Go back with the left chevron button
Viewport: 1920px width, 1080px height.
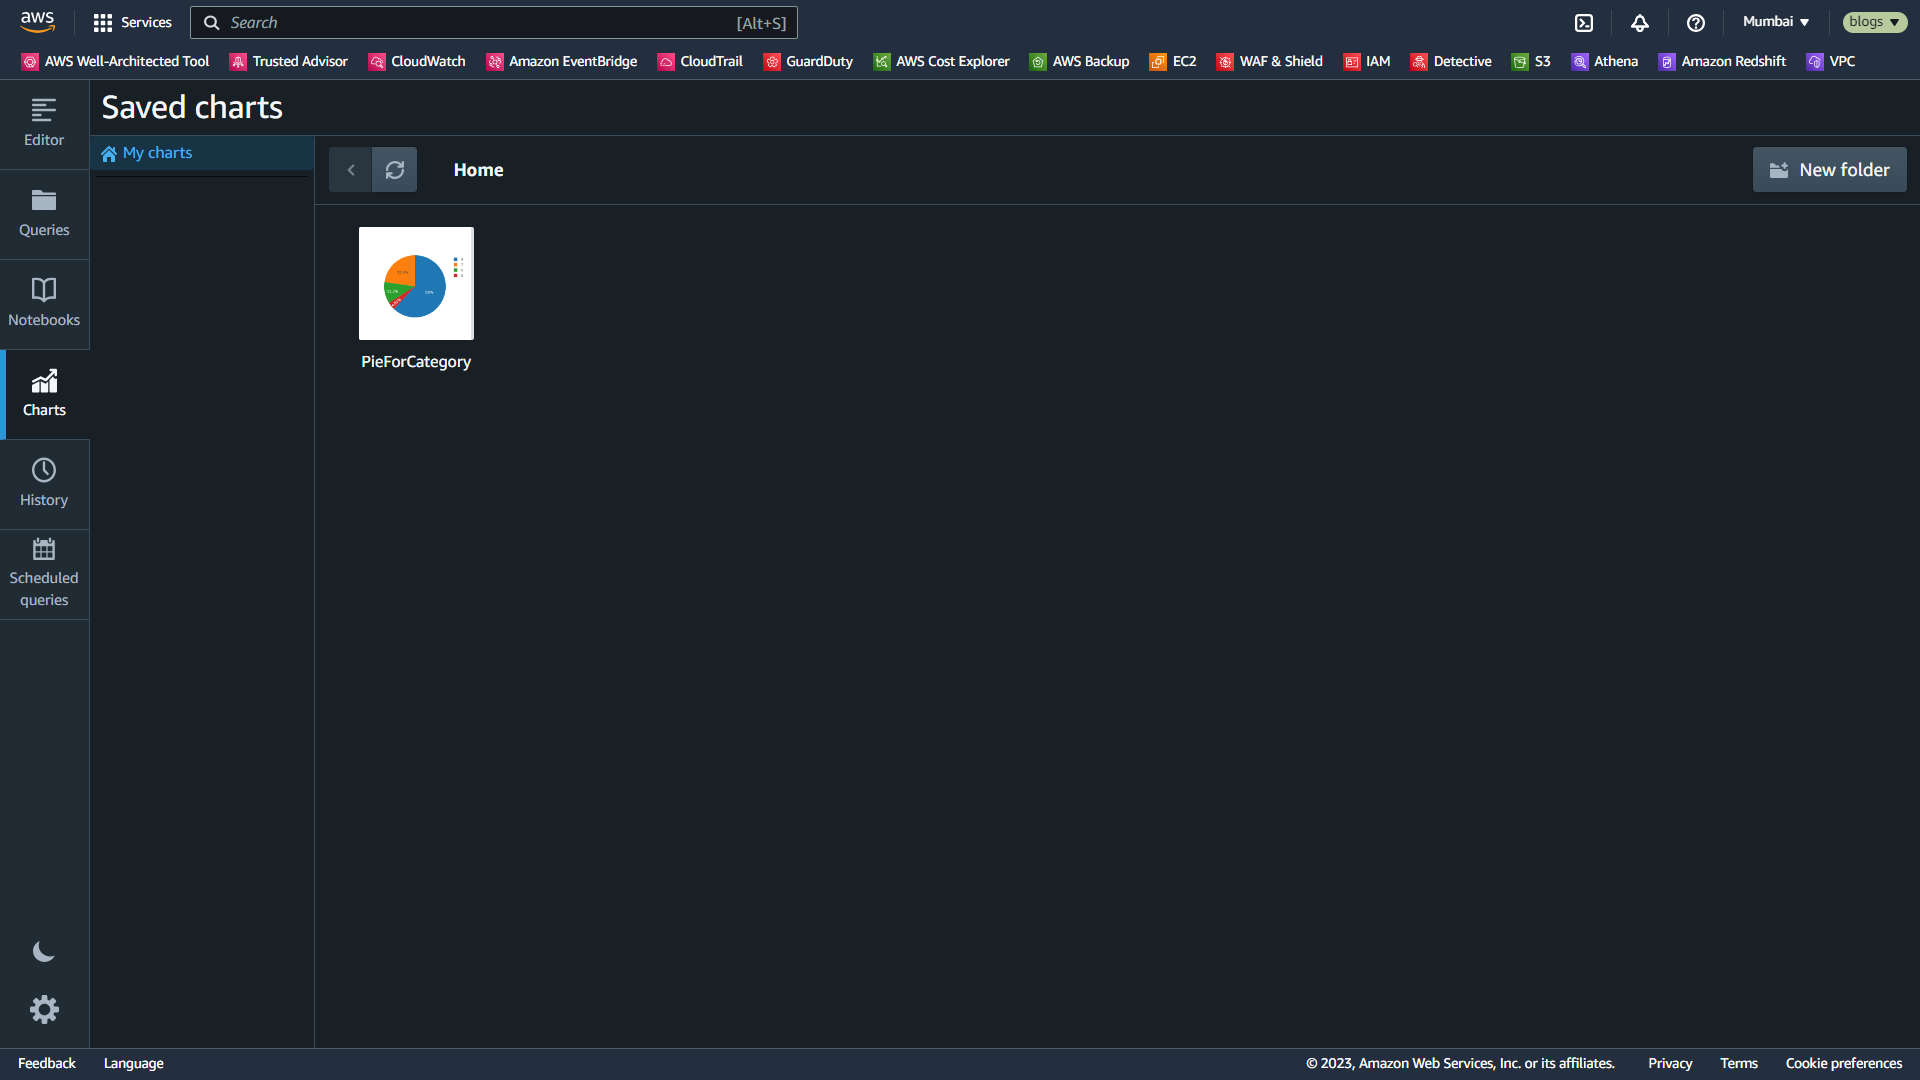coord(351,170)
